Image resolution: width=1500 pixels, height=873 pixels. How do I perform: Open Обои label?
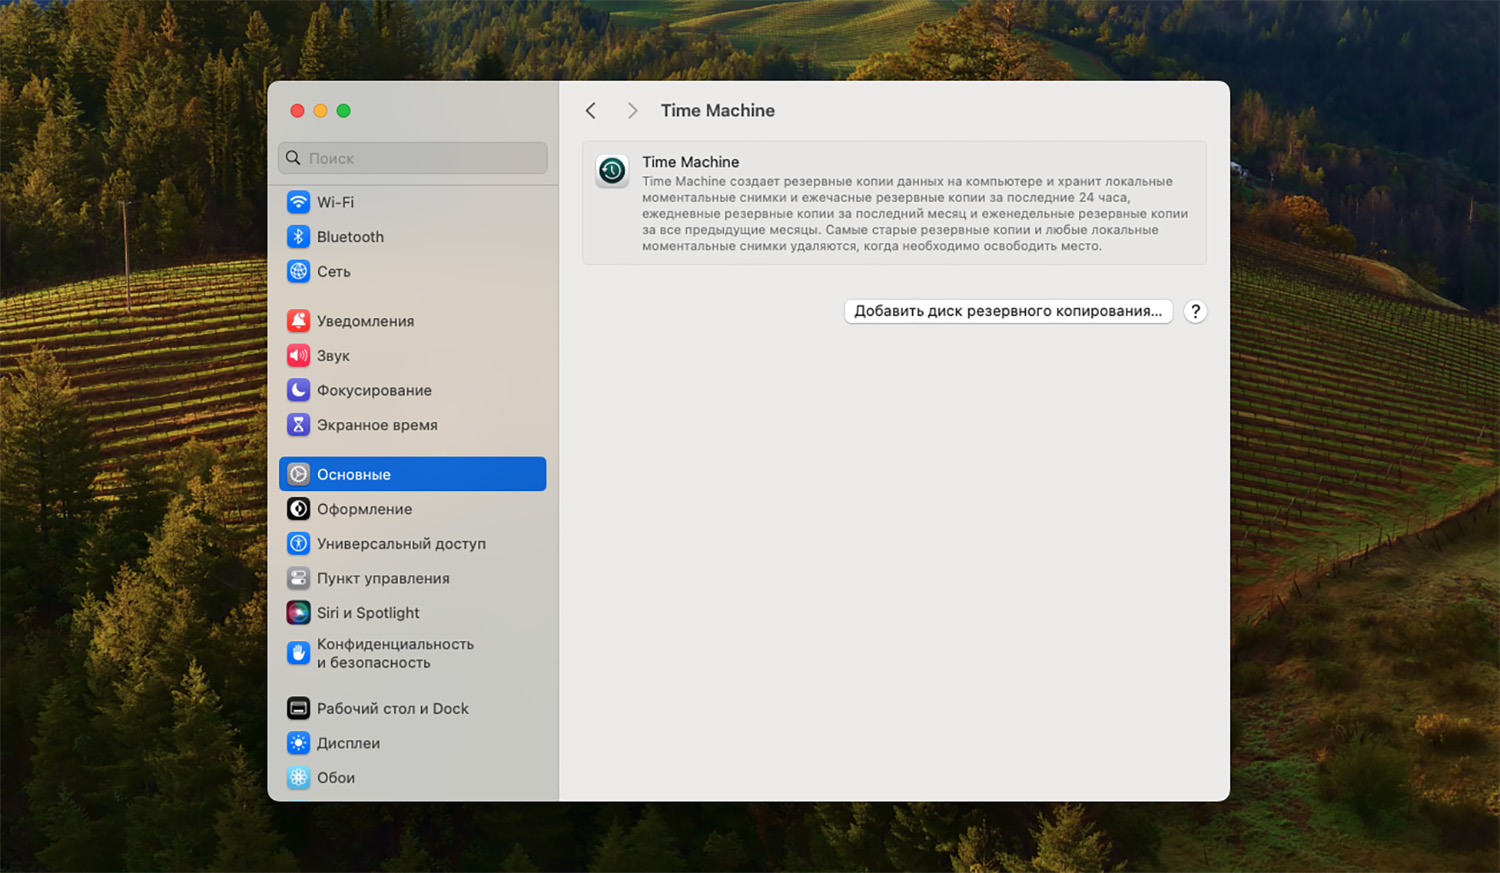click(336, 778)
